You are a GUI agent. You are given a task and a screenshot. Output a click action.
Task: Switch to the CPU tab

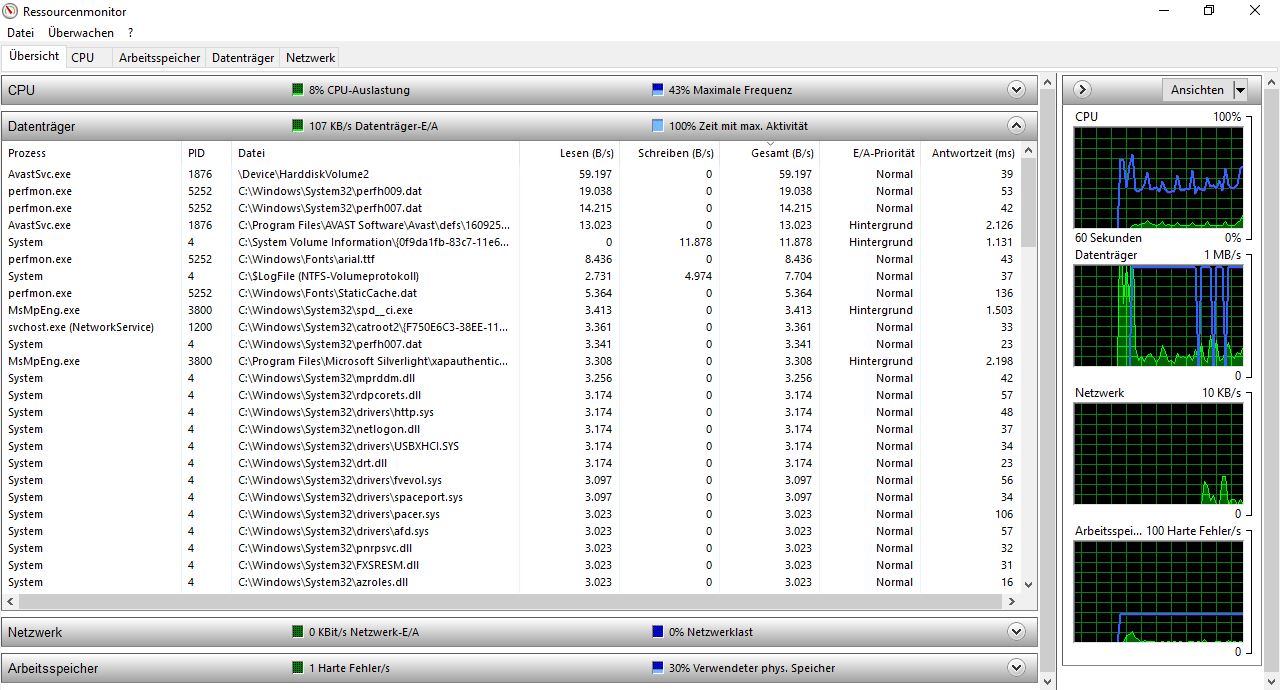83,58
